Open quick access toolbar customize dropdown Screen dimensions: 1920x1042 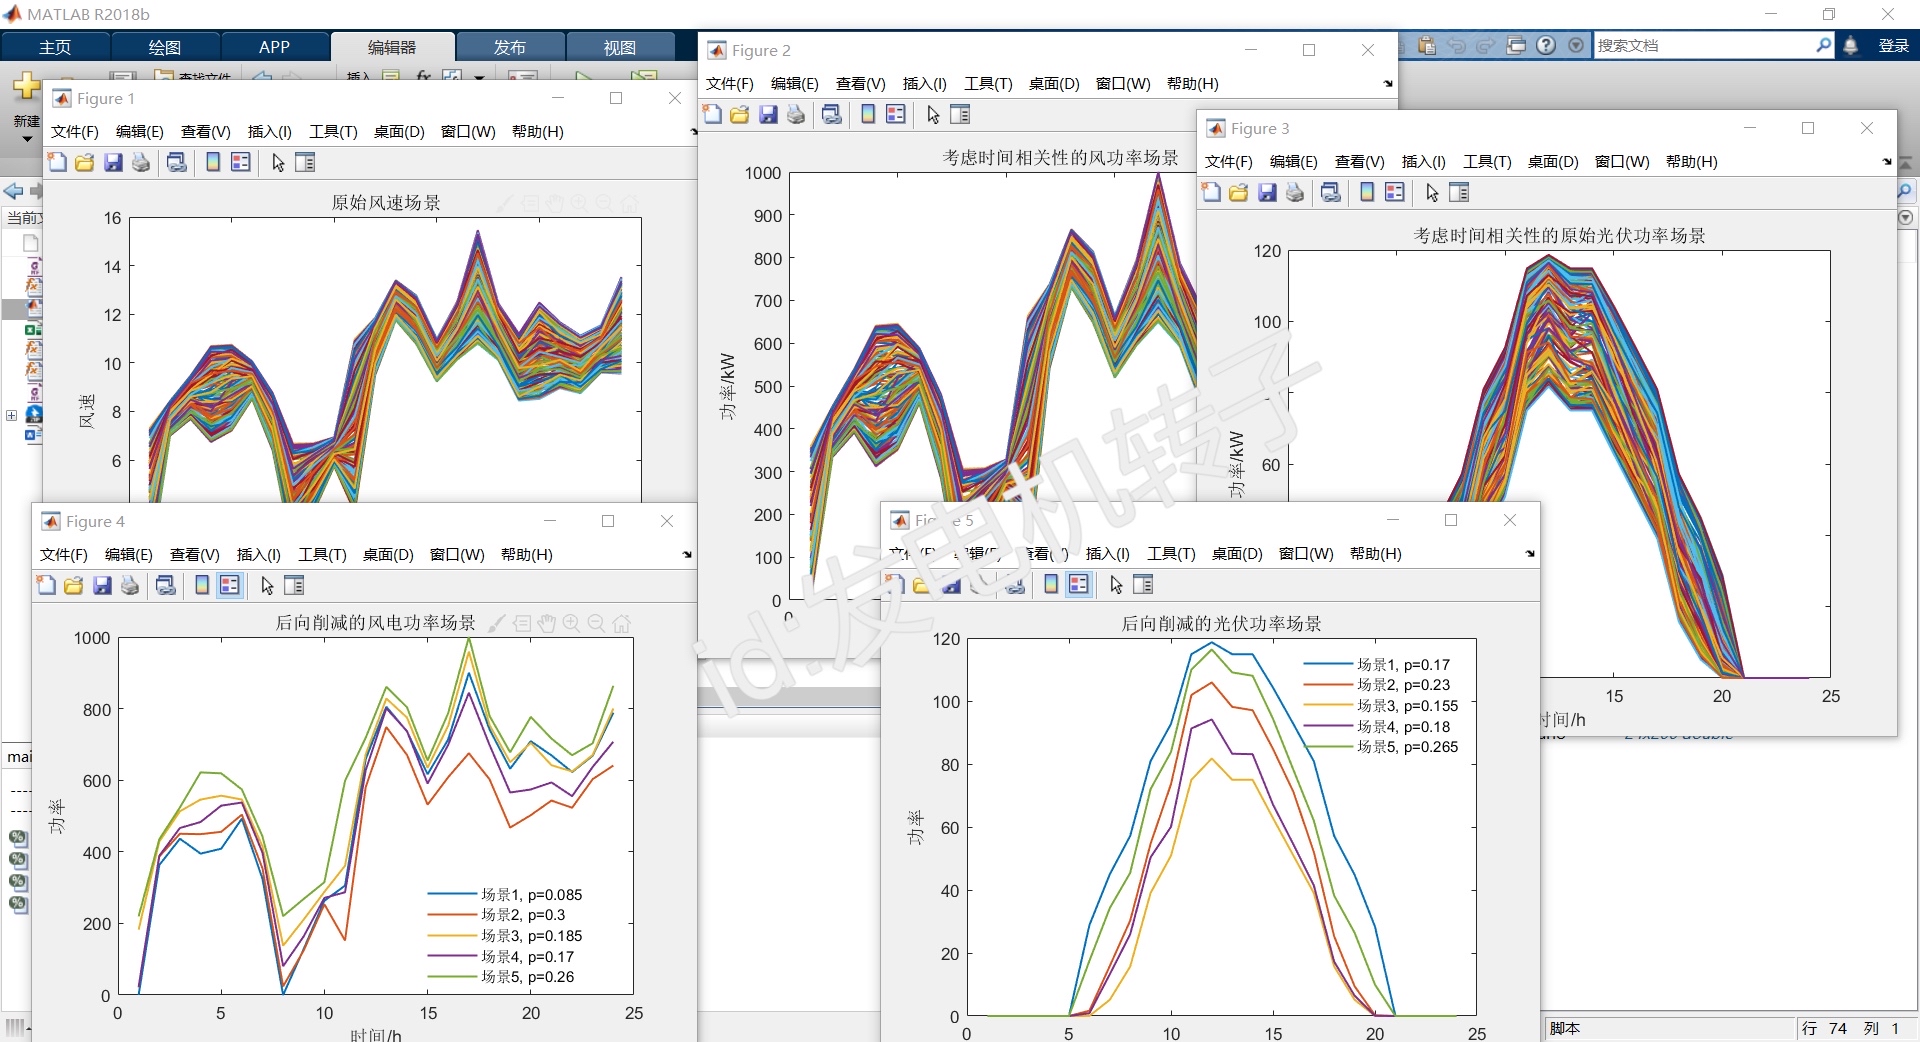[x=1577, y=45]
